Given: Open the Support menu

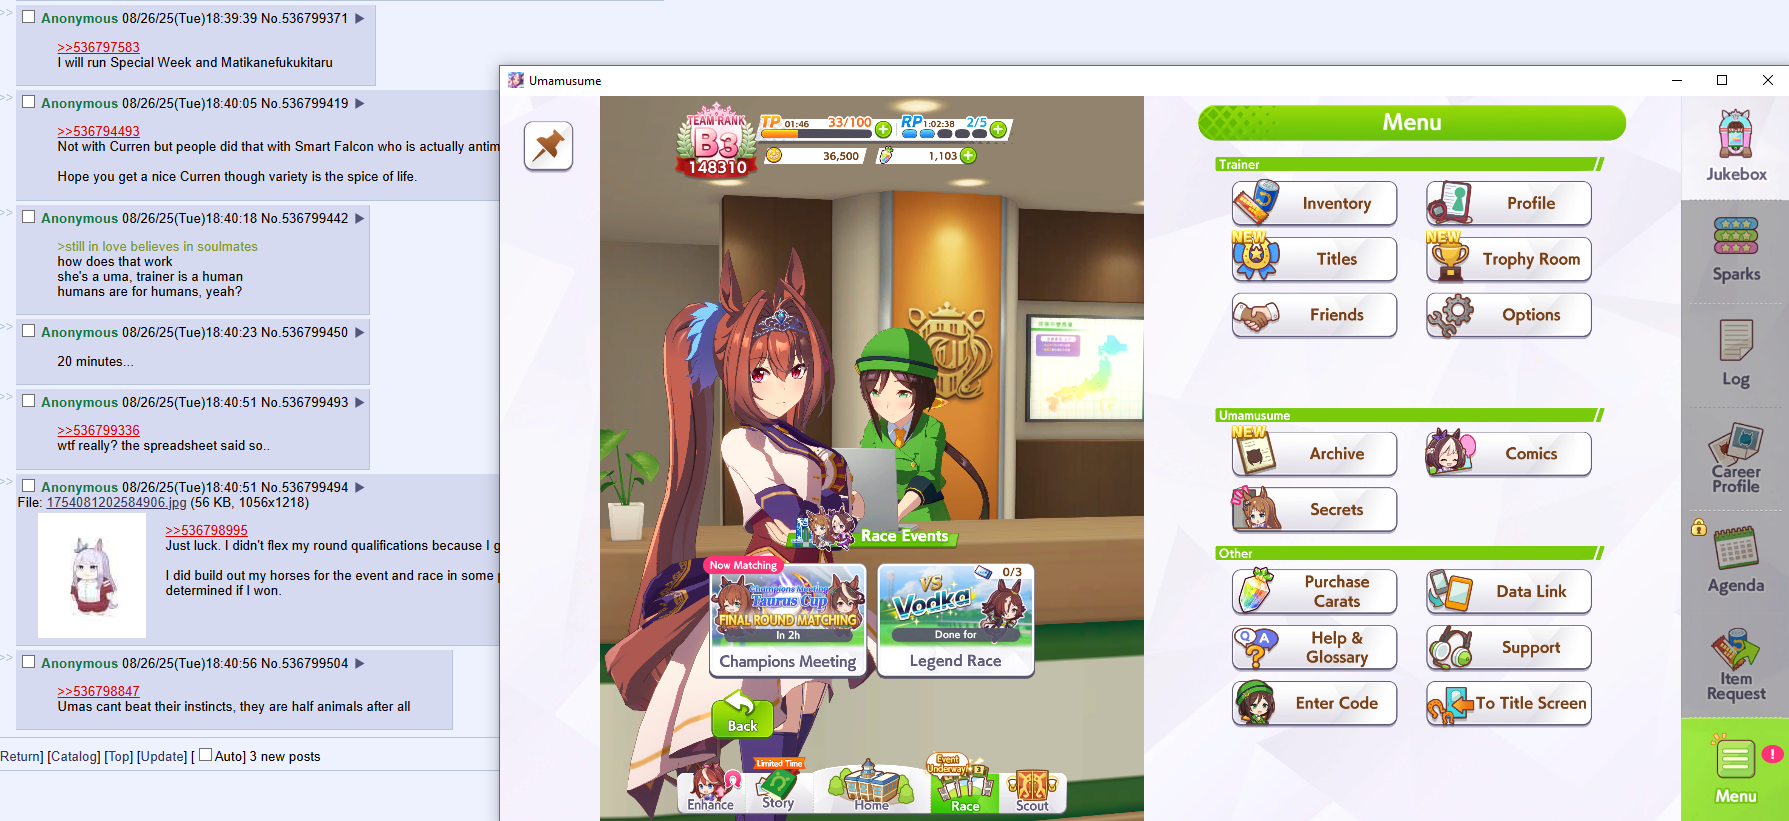Looking at the screenshot, I should (x=1508, y=647).
